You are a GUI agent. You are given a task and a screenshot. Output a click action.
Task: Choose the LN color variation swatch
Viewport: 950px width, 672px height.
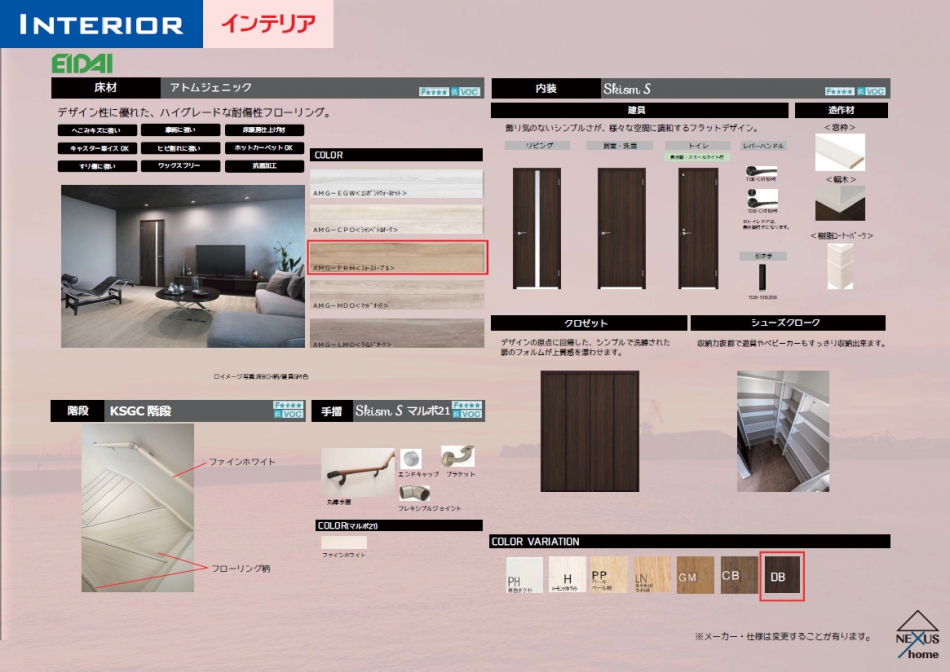pos(652,574)
